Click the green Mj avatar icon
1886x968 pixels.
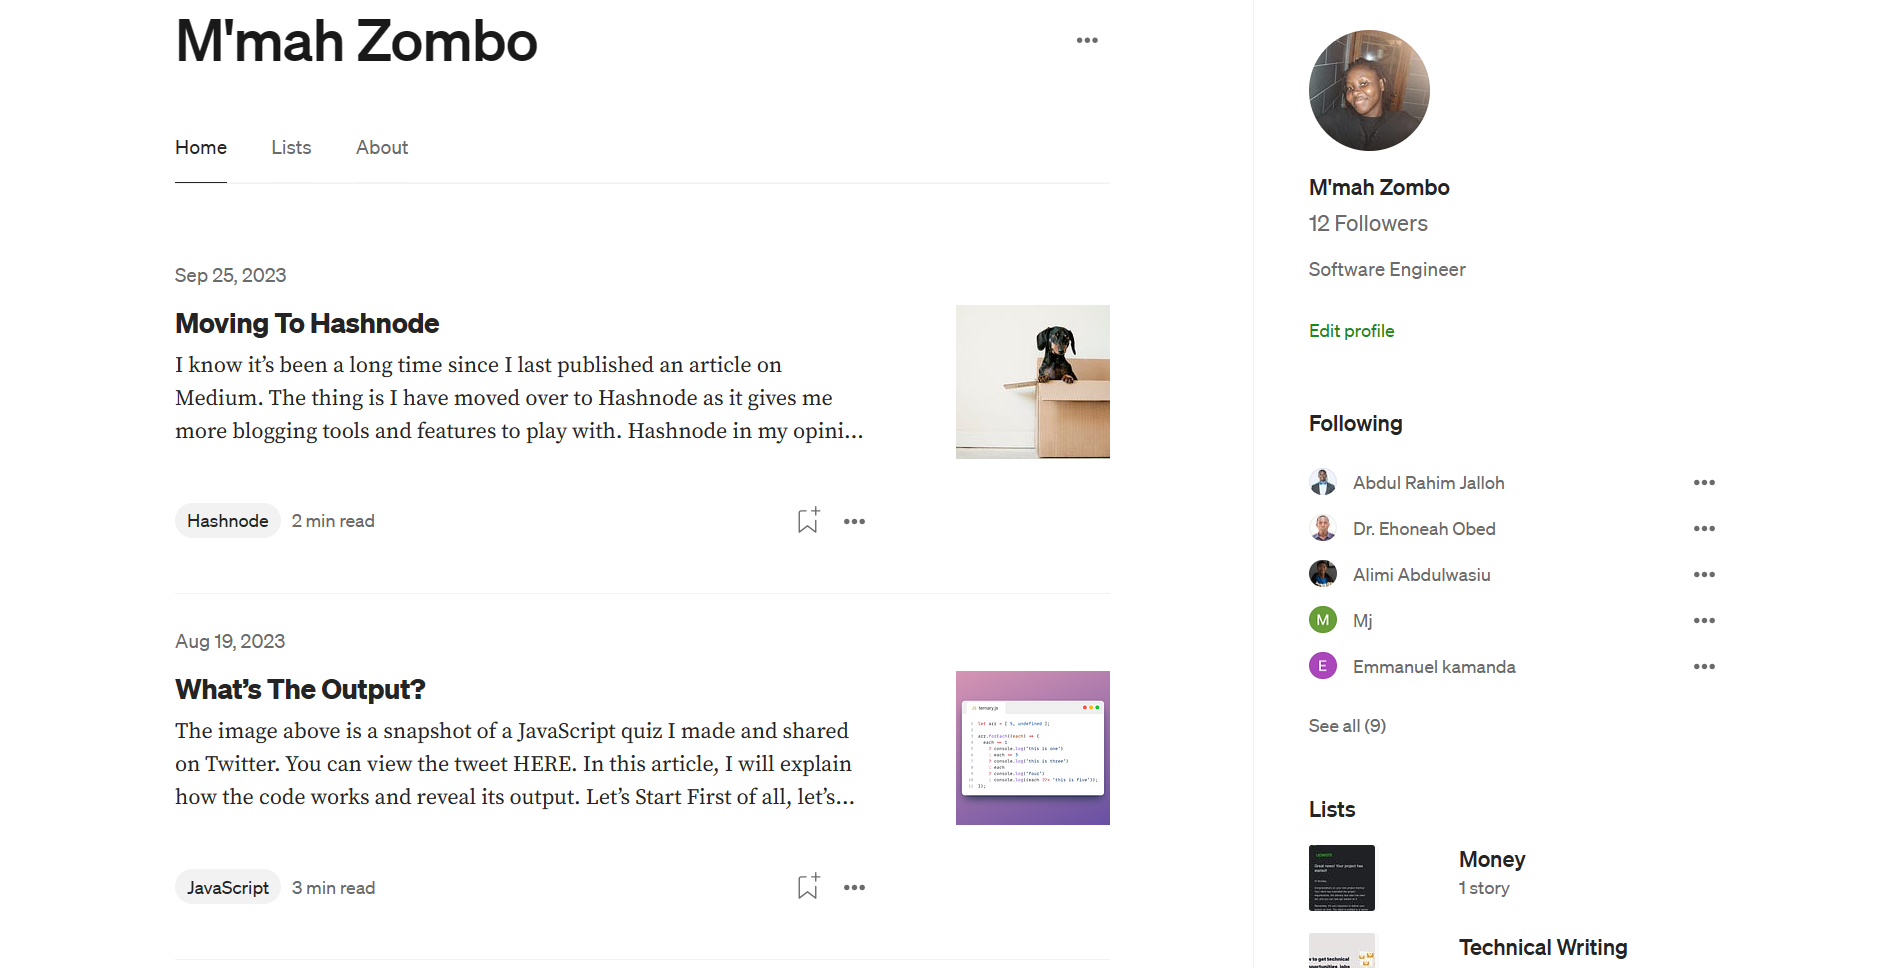click(x=1322, y=620)
